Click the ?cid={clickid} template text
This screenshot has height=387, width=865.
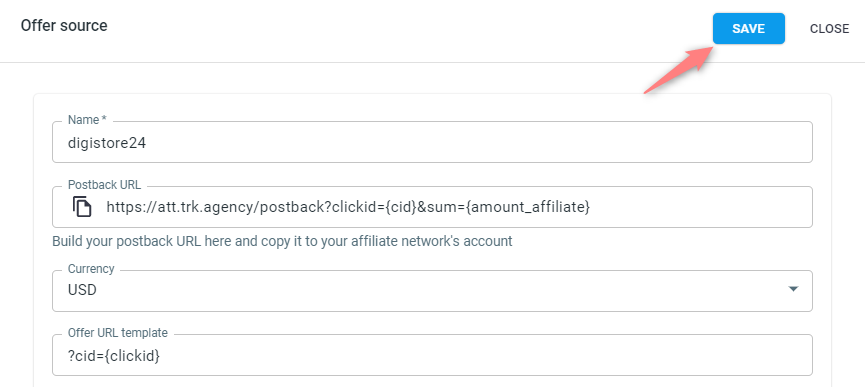click(114, 356)
